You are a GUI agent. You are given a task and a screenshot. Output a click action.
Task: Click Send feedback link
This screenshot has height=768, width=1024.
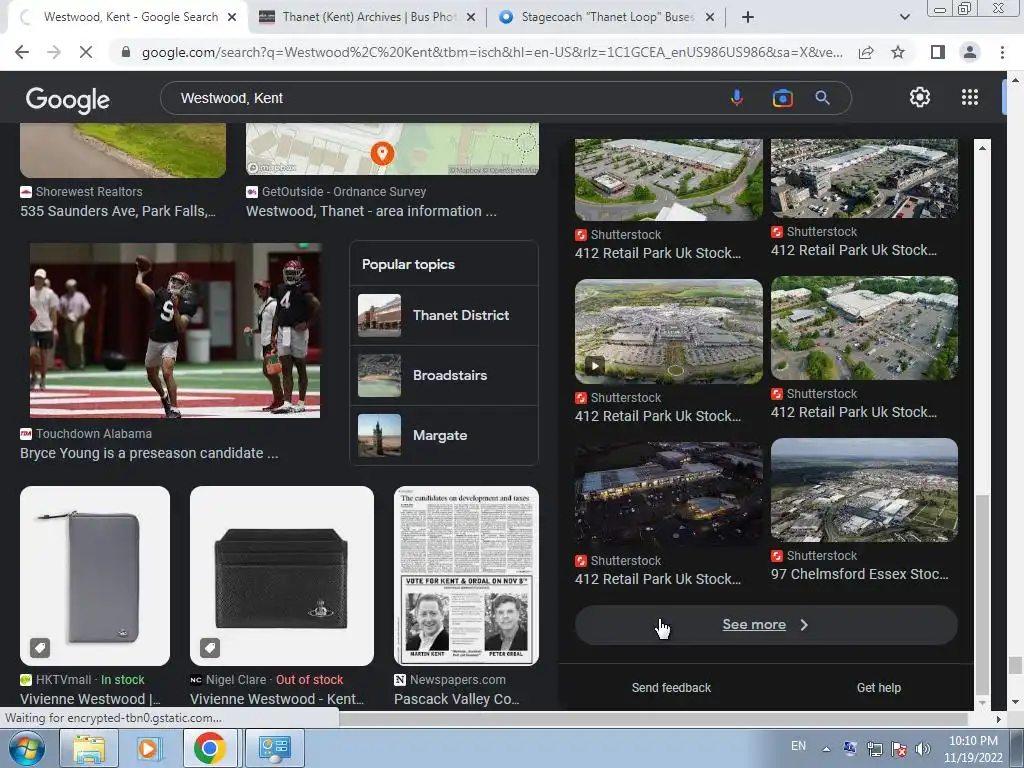tap(671, 688)
